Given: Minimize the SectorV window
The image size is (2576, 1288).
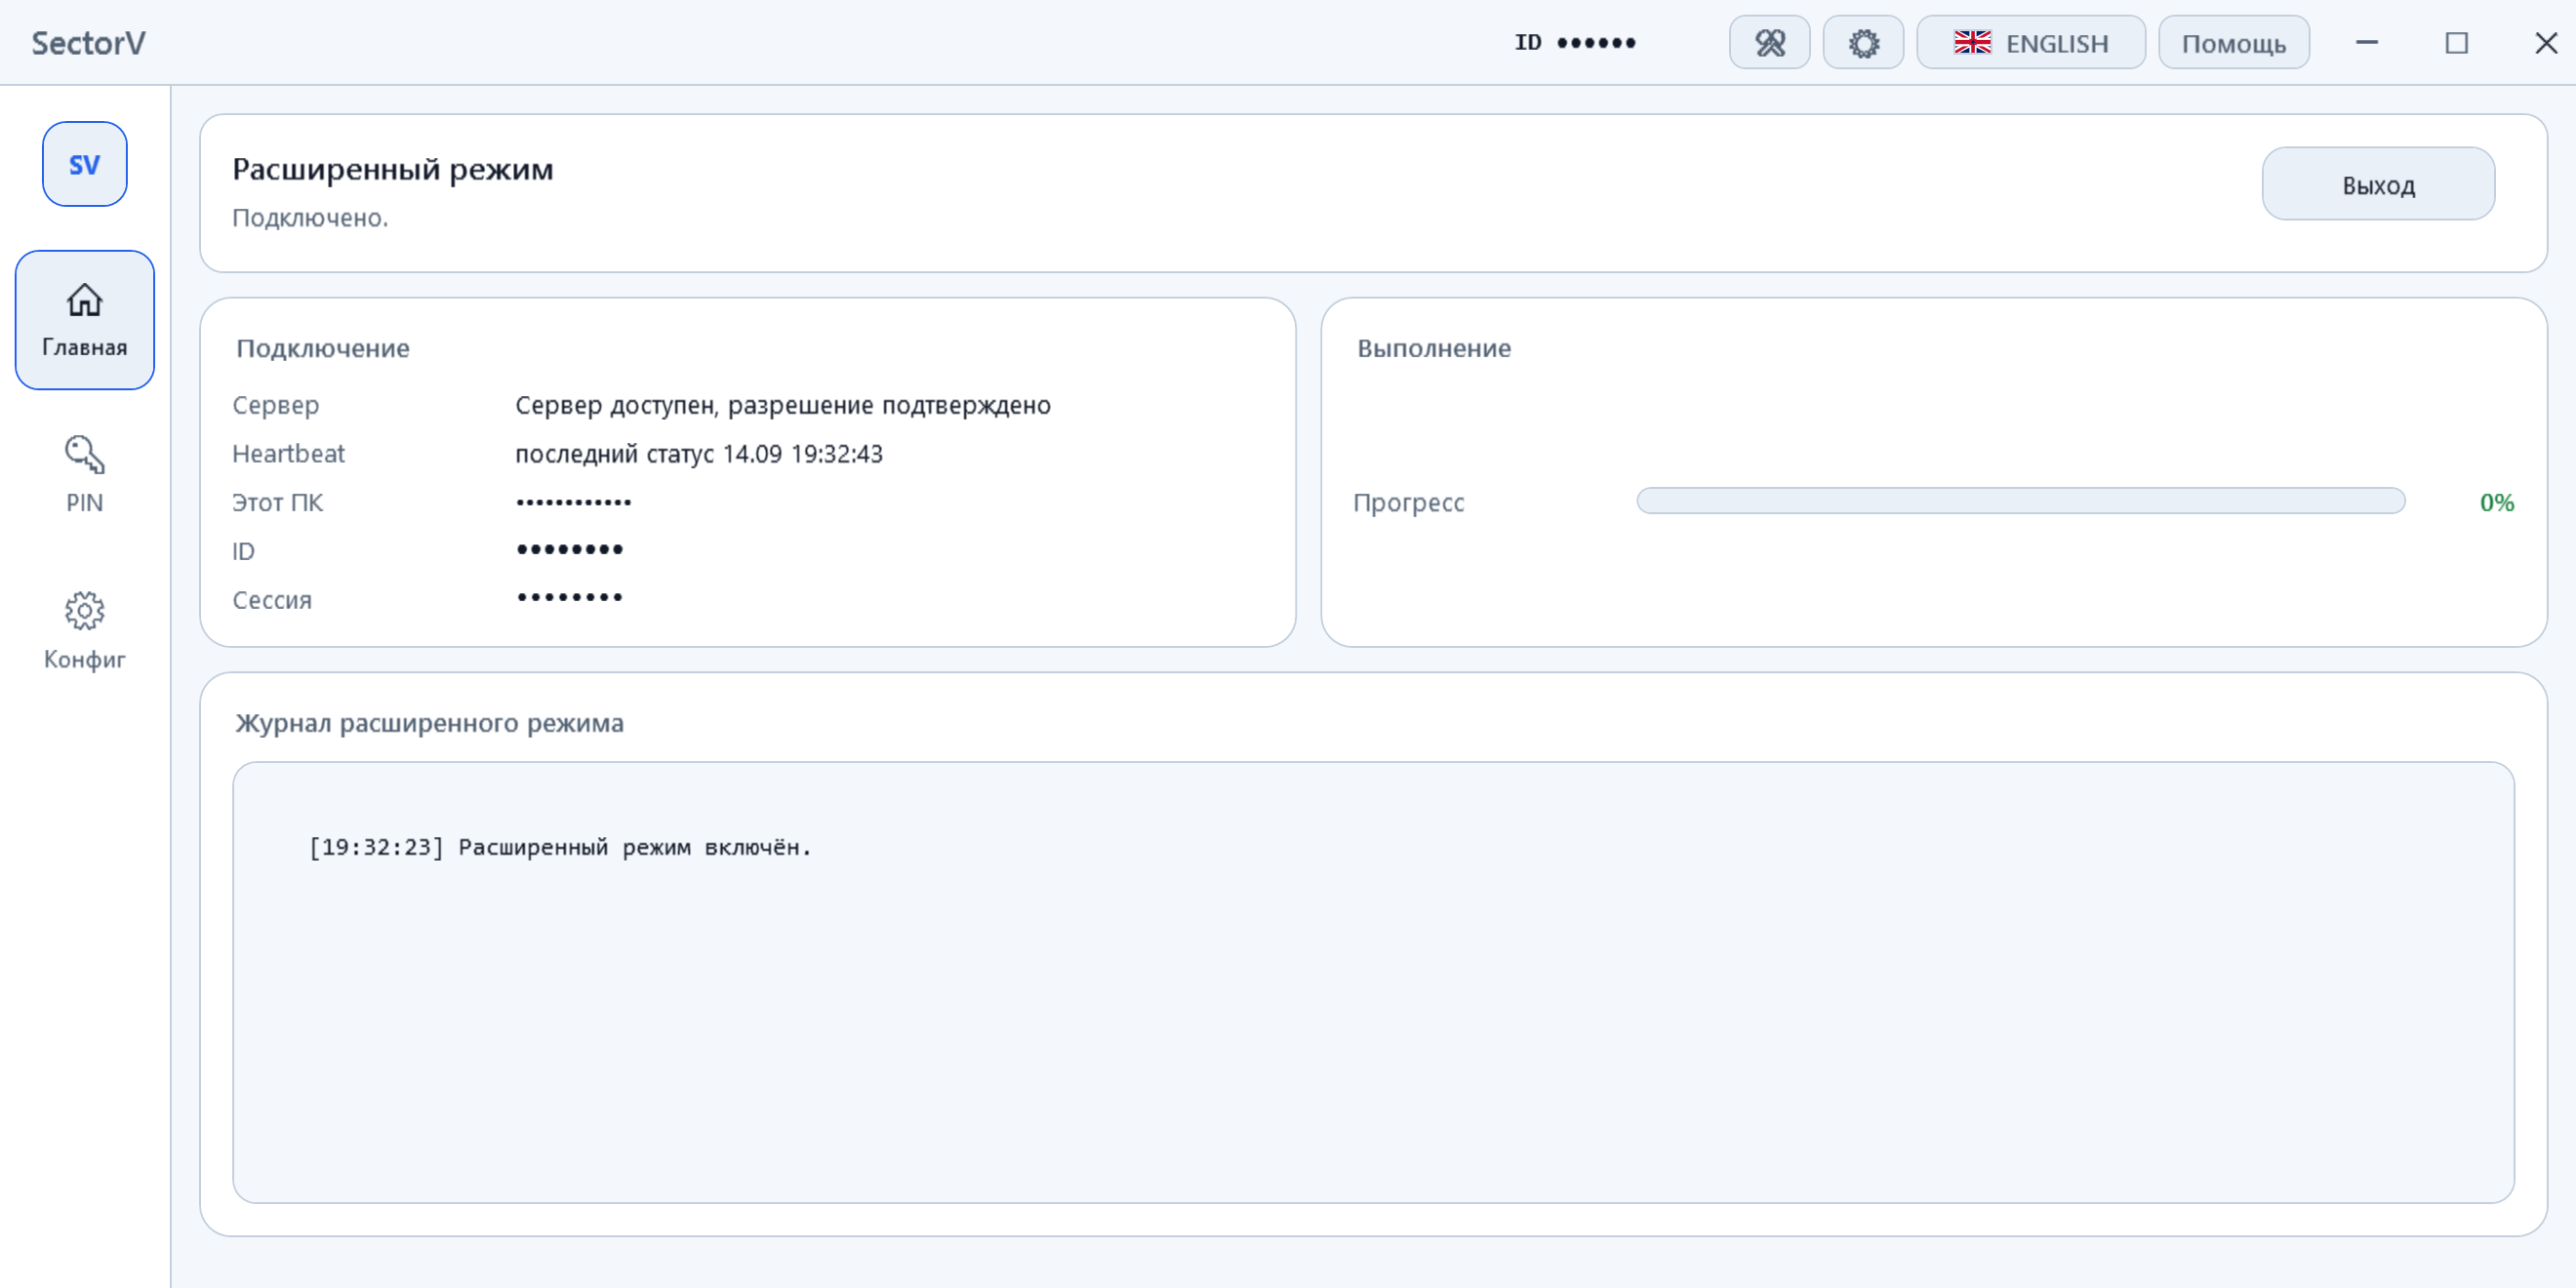Looking at the screenshot, I should coord(2367,43).
